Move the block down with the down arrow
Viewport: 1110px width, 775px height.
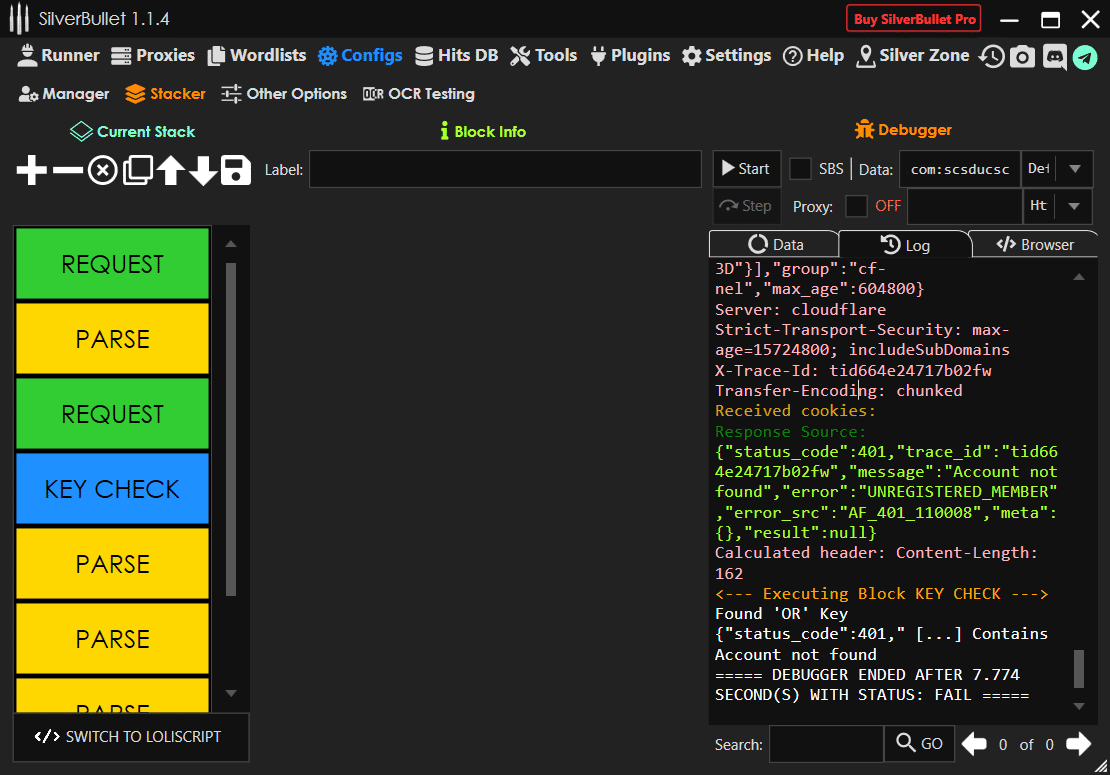point(203,171)
